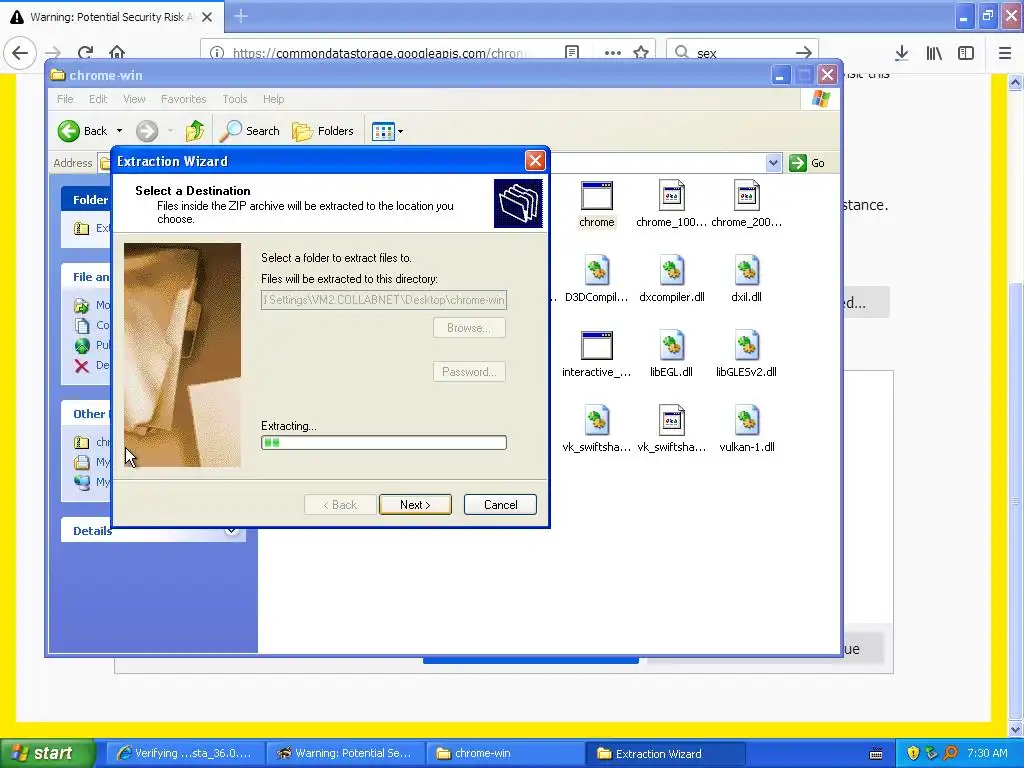Reload the page in Firefox
Screen dimensions: 1024x768
click(x=85, y=53)
